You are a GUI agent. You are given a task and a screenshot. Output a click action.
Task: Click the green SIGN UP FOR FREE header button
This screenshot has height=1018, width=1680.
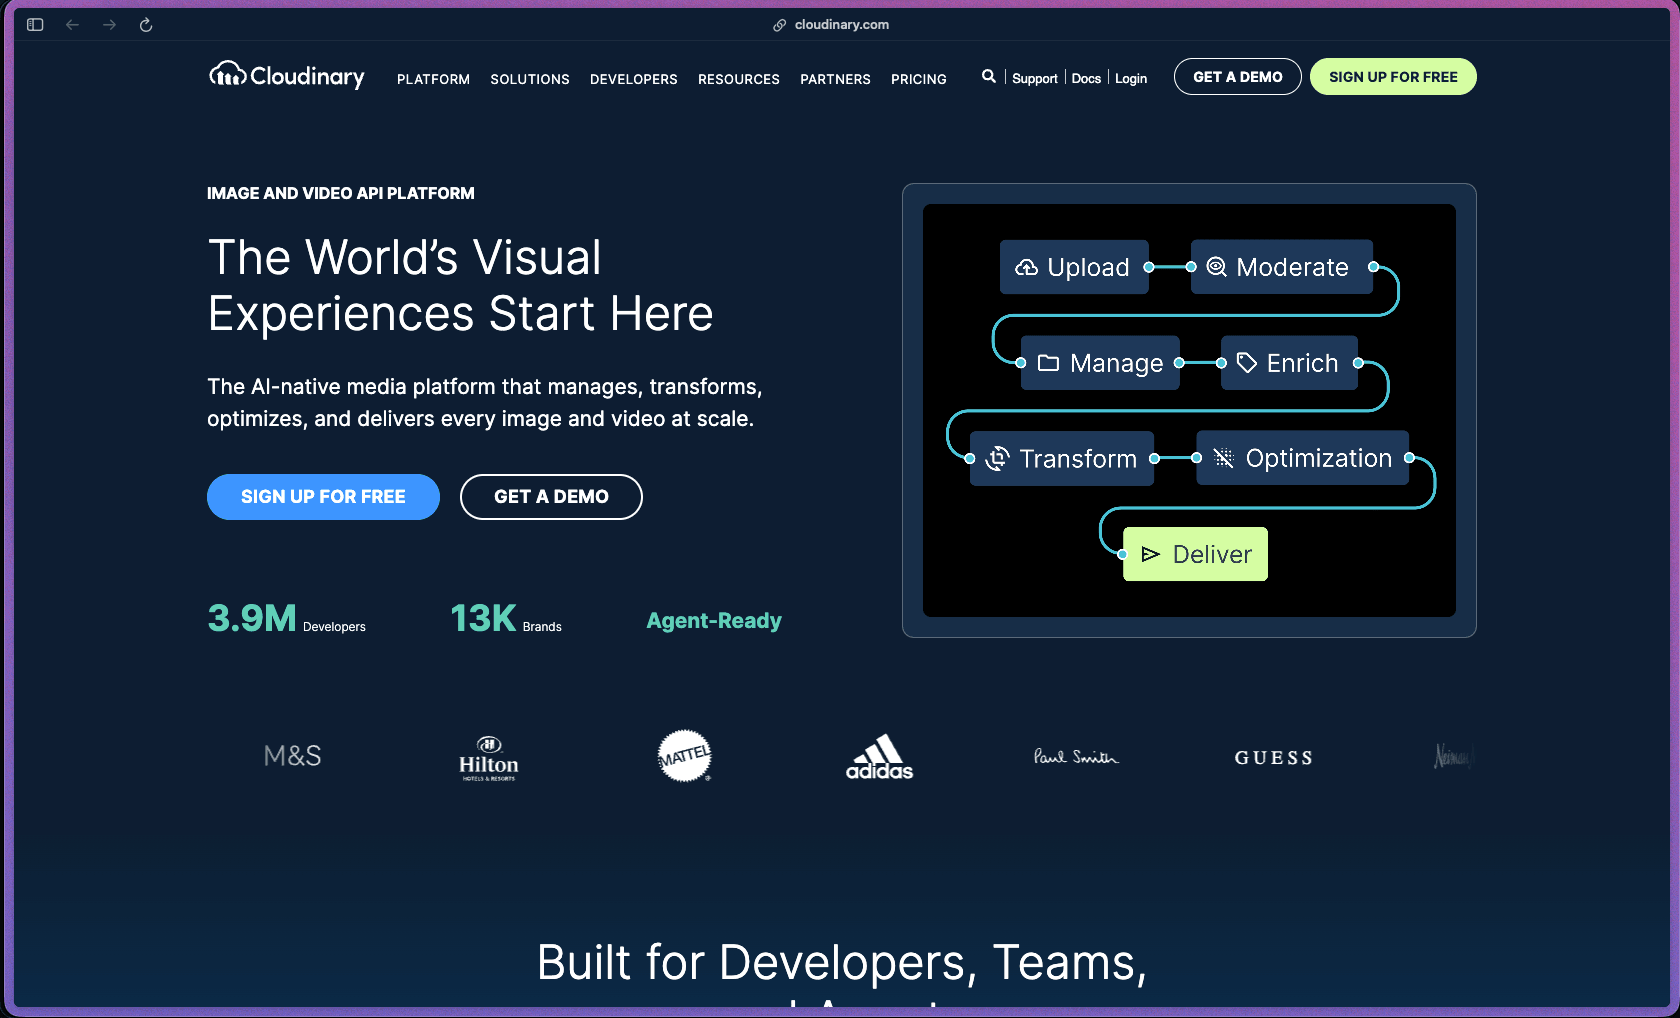tap(1393, 77)
